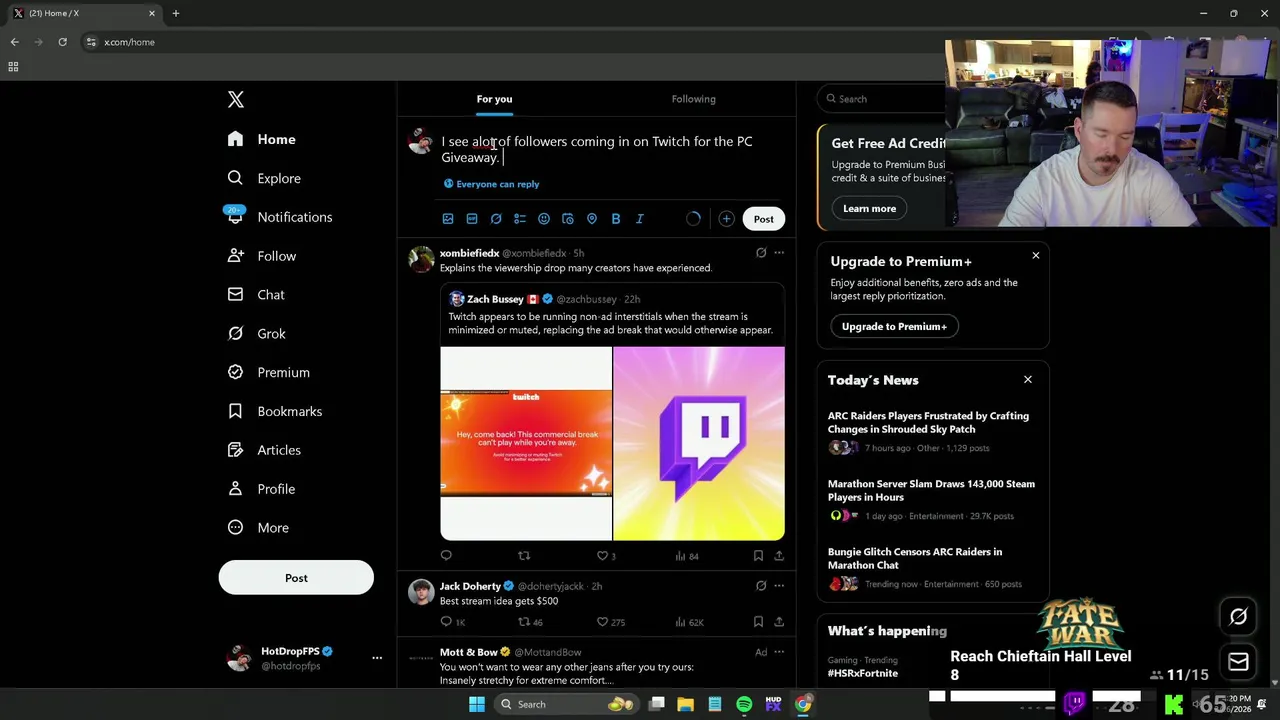The height and width of the screenshot is (720, 1280).
Task: Reload the x.com page
Action: pyautogui.click(x=62, y=42)
